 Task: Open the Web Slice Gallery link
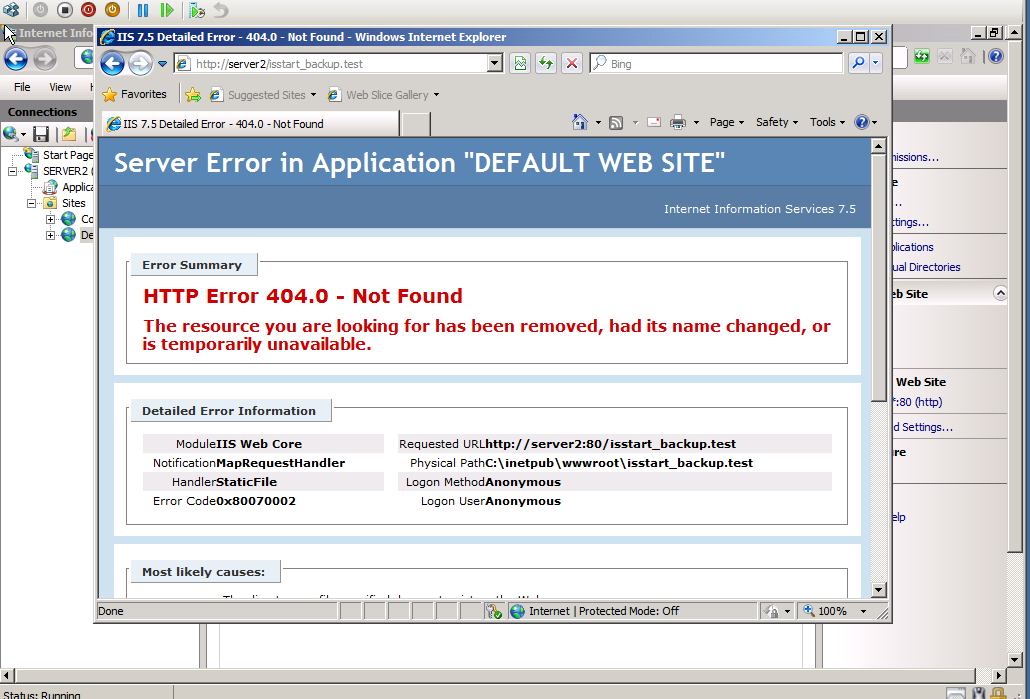tap(384, 95)
